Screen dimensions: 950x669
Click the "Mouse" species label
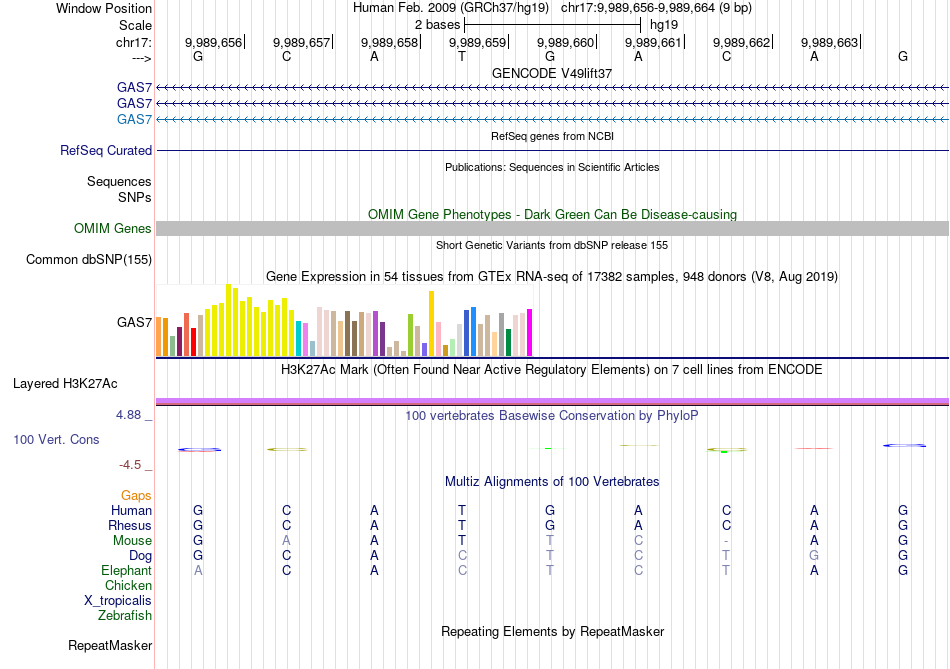132,541
